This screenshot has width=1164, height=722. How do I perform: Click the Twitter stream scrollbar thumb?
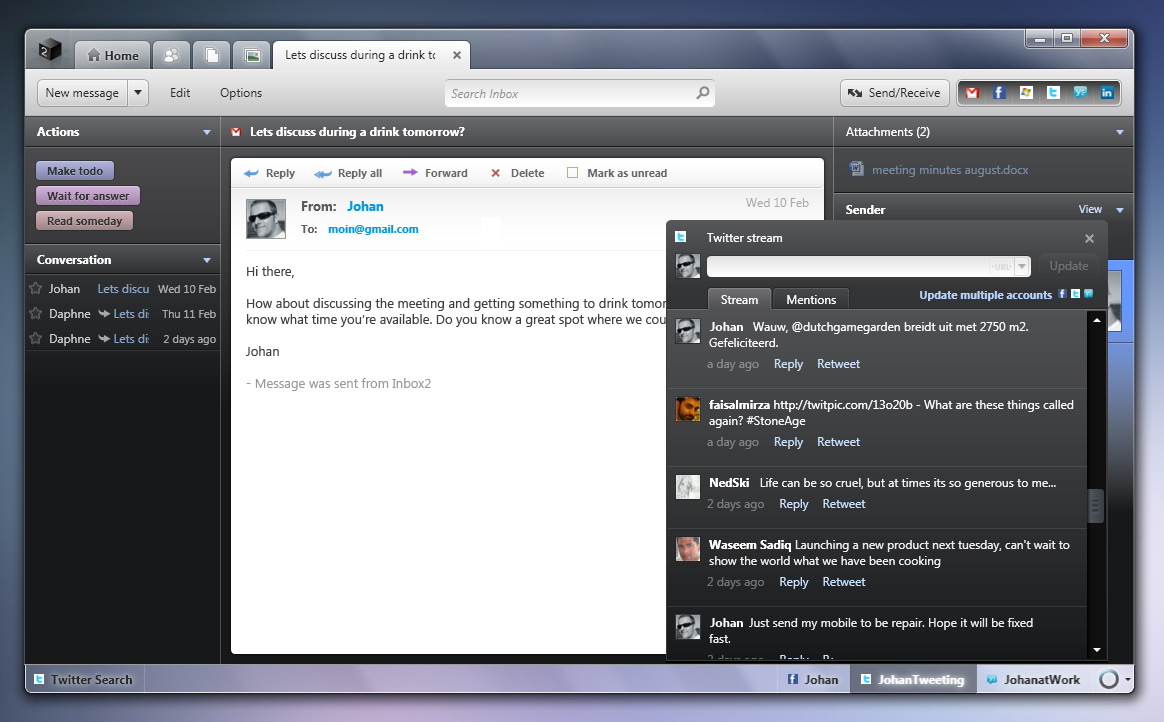(1095, 506)
